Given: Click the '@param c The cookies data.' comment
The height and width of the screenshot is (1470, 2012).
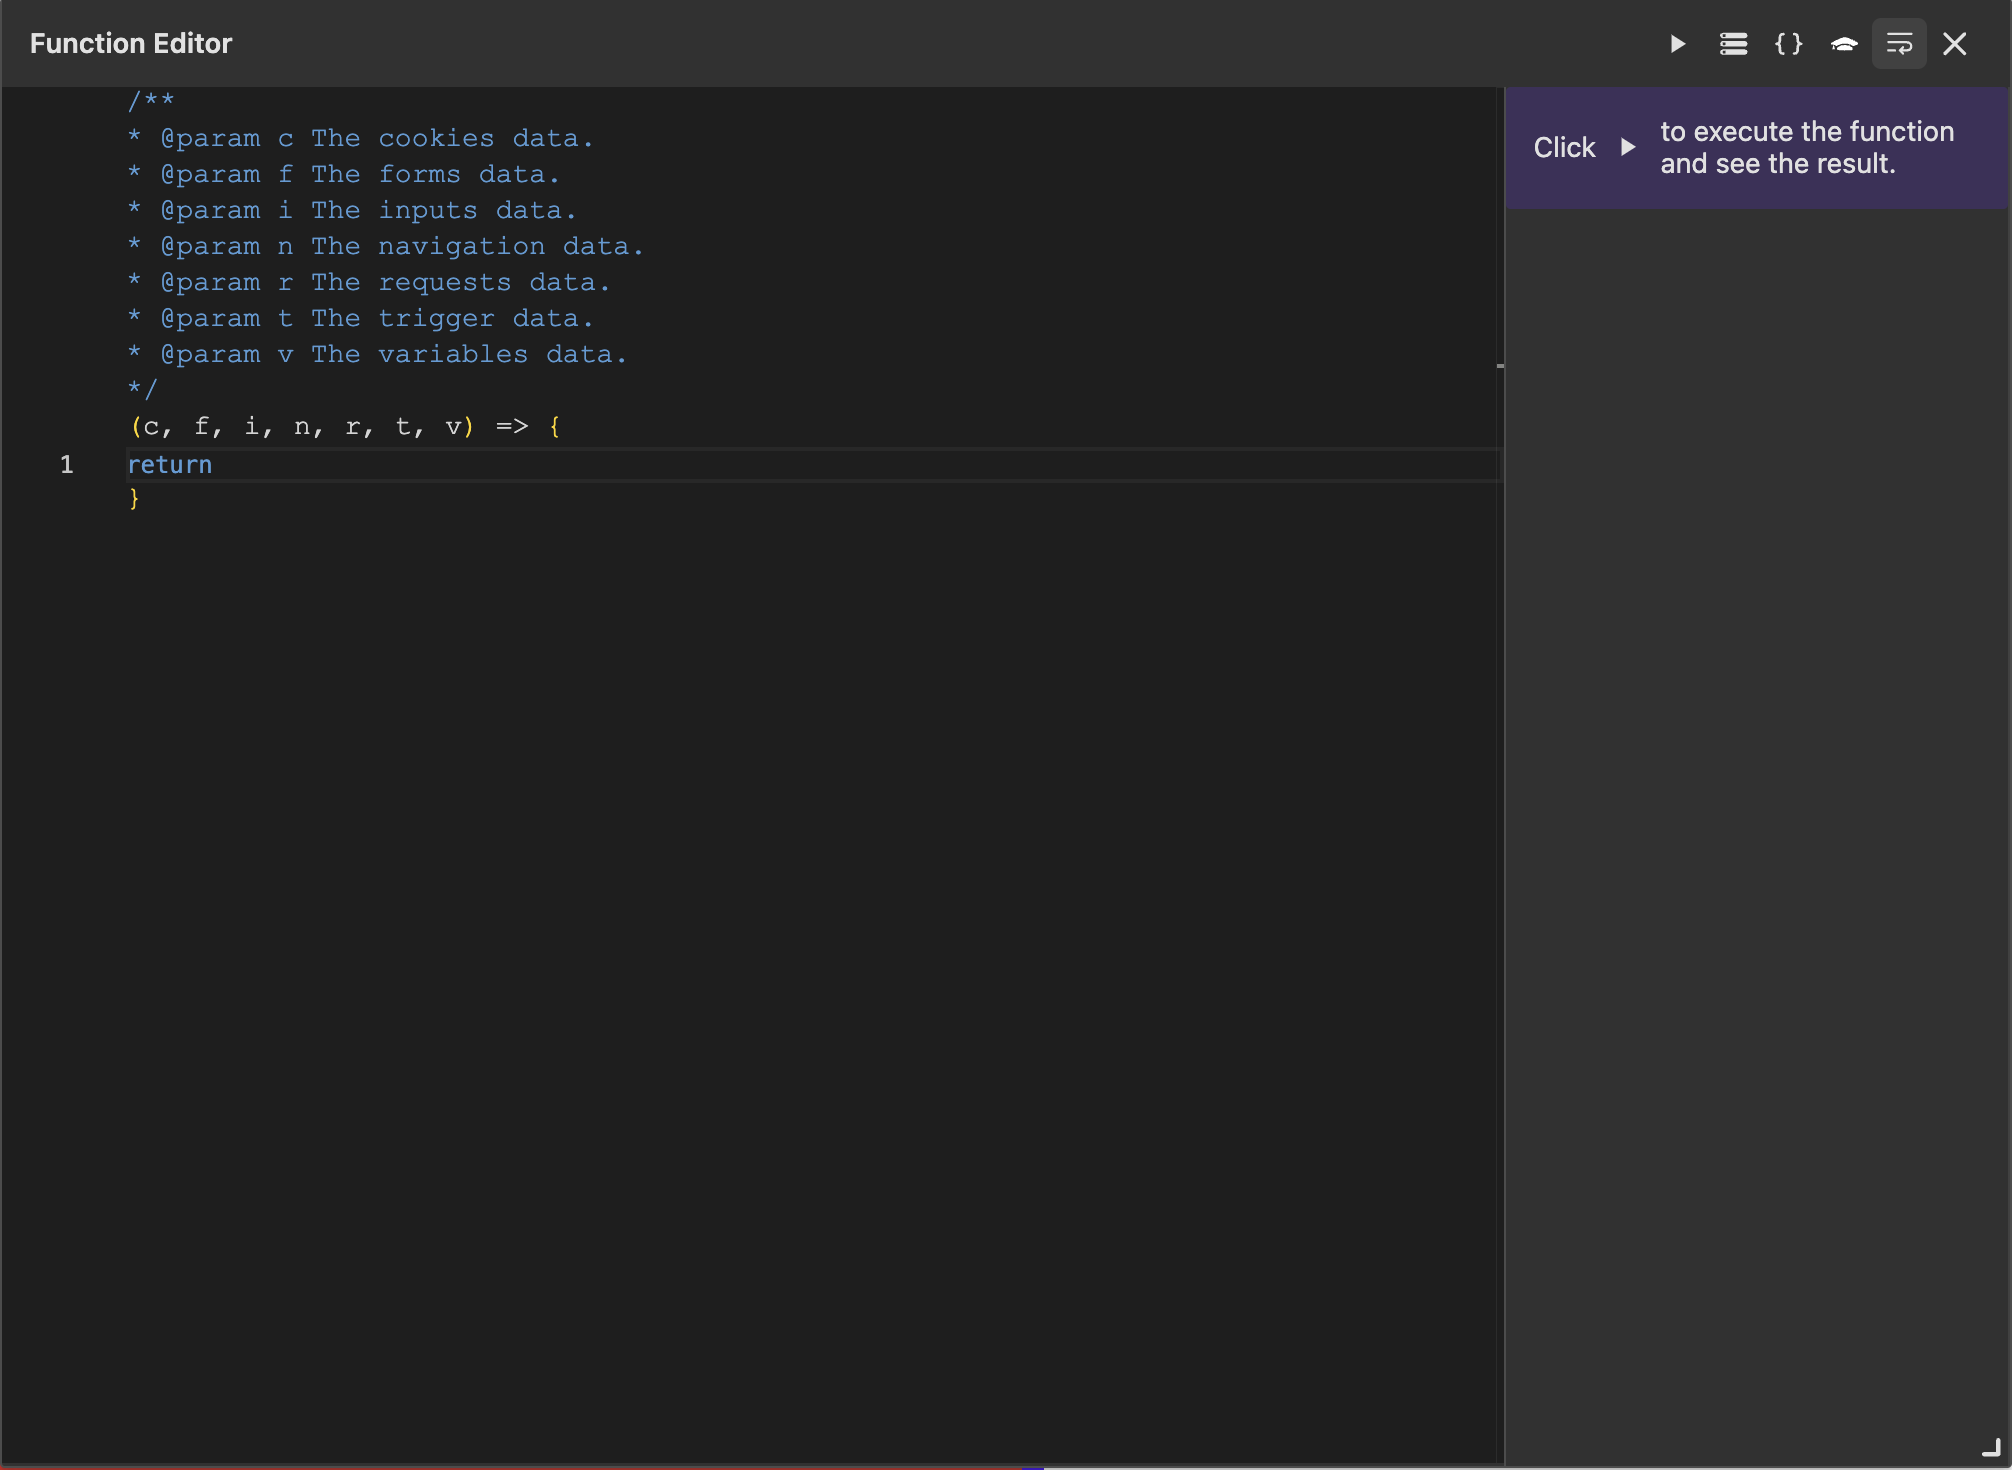Looking at the screenshot, I should click(x=361, y=138).
